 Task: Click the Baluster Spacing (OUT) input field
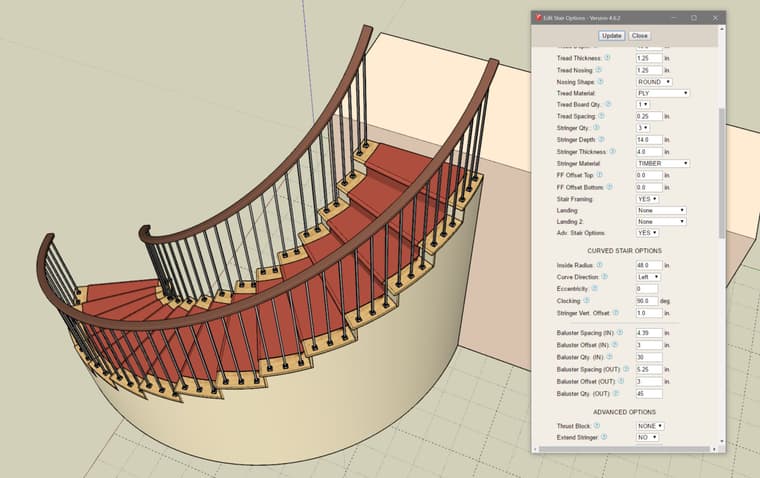(x=649, y=369)
